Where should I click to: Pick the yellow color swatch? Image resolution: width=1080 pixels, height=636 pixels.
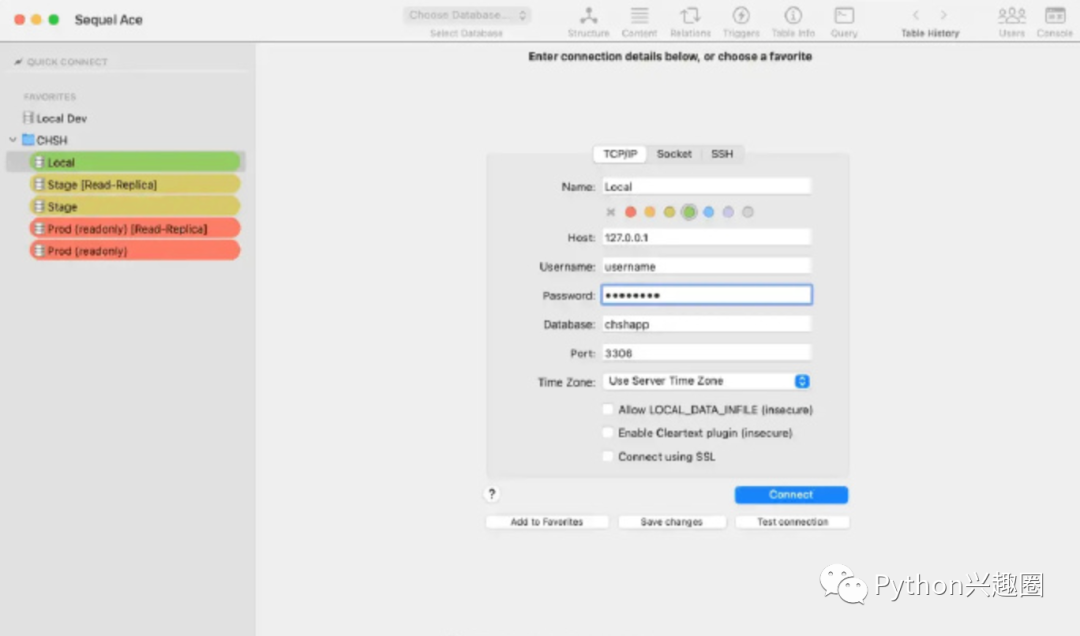point(669,212)
